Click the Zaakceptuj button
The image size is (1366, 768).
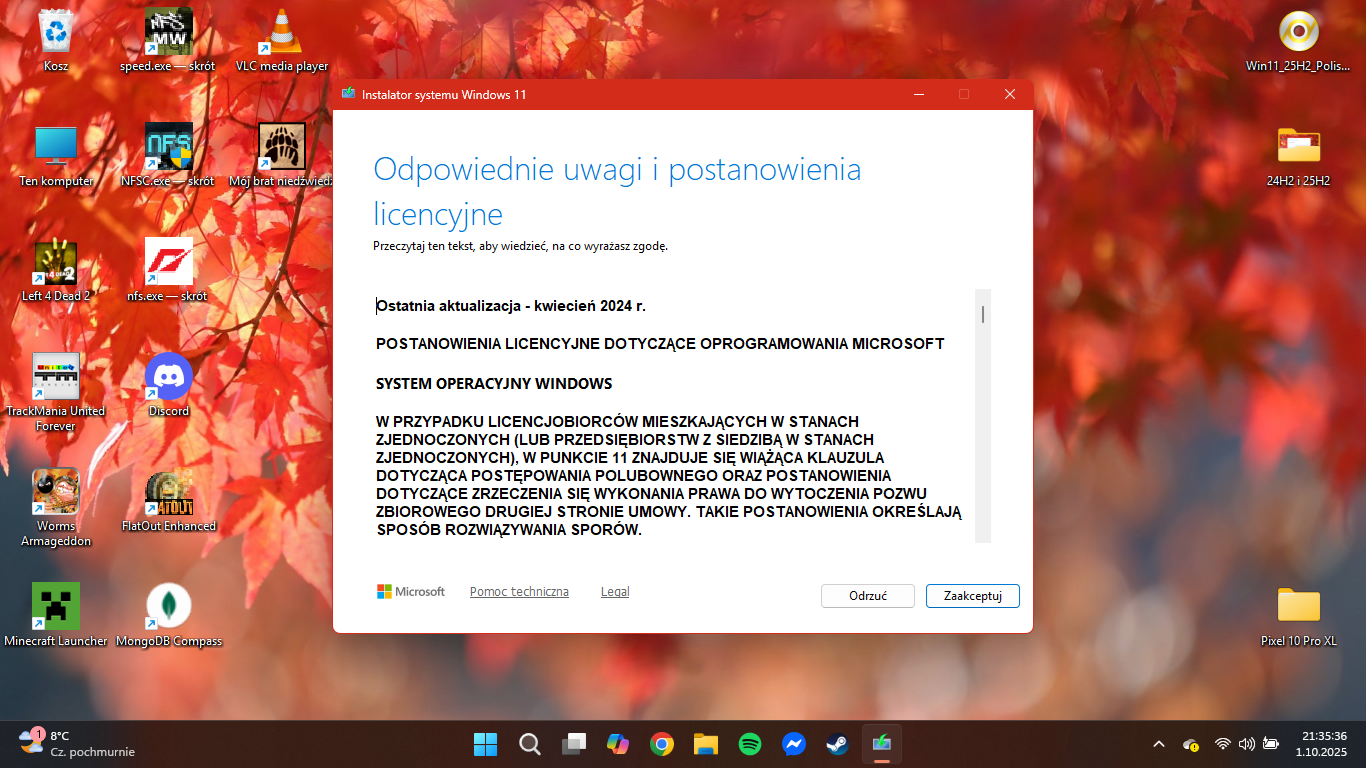[972, 596]
